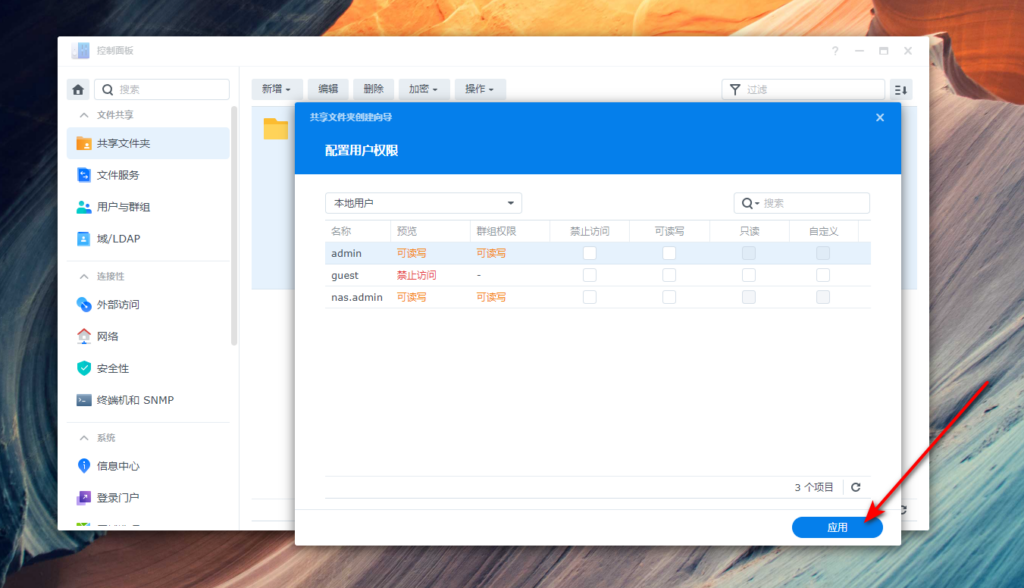The height and width of the screenshot is (588, 1024).
Task: Open 终端机和 SNMP in the sidebar
Action: pos(148,400)
